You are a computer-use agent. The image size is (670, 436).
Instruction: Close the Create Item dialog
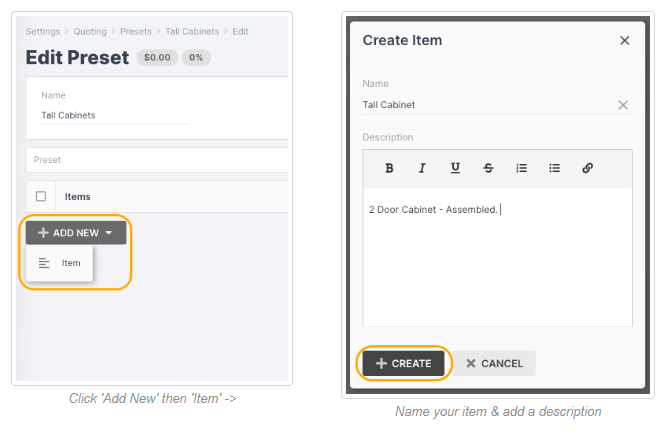(x=625, y=41)
